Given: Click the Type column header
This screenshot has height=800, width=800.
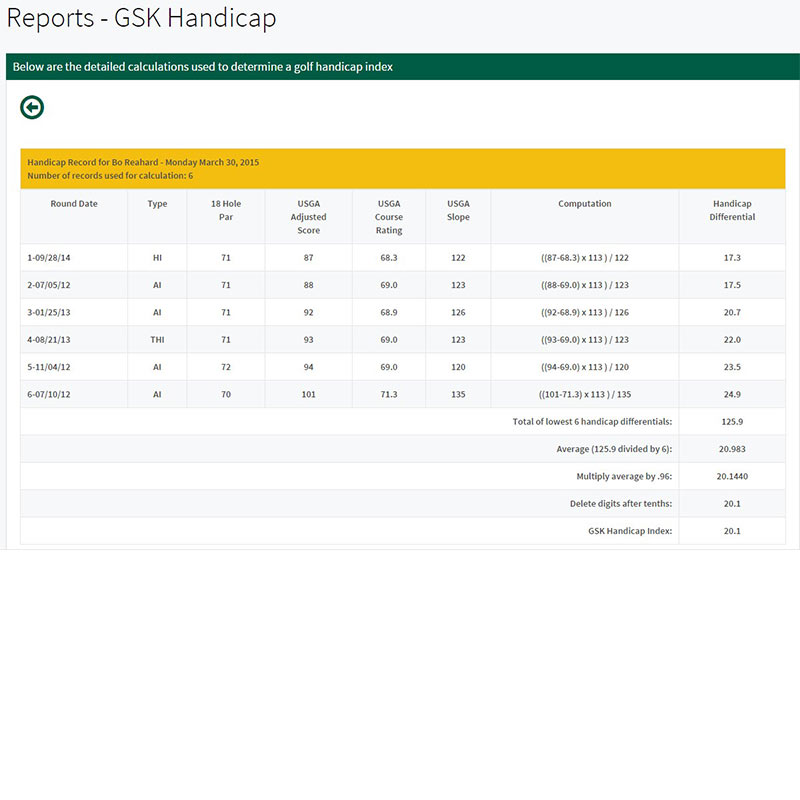Looking at the screenshot, I should [157, 204].
